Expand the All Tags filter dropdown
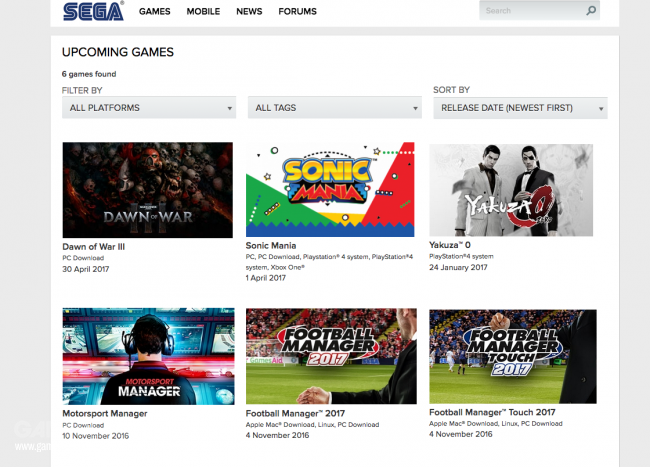The width and height of the screenshot is (650, 467). click(334, 108)
